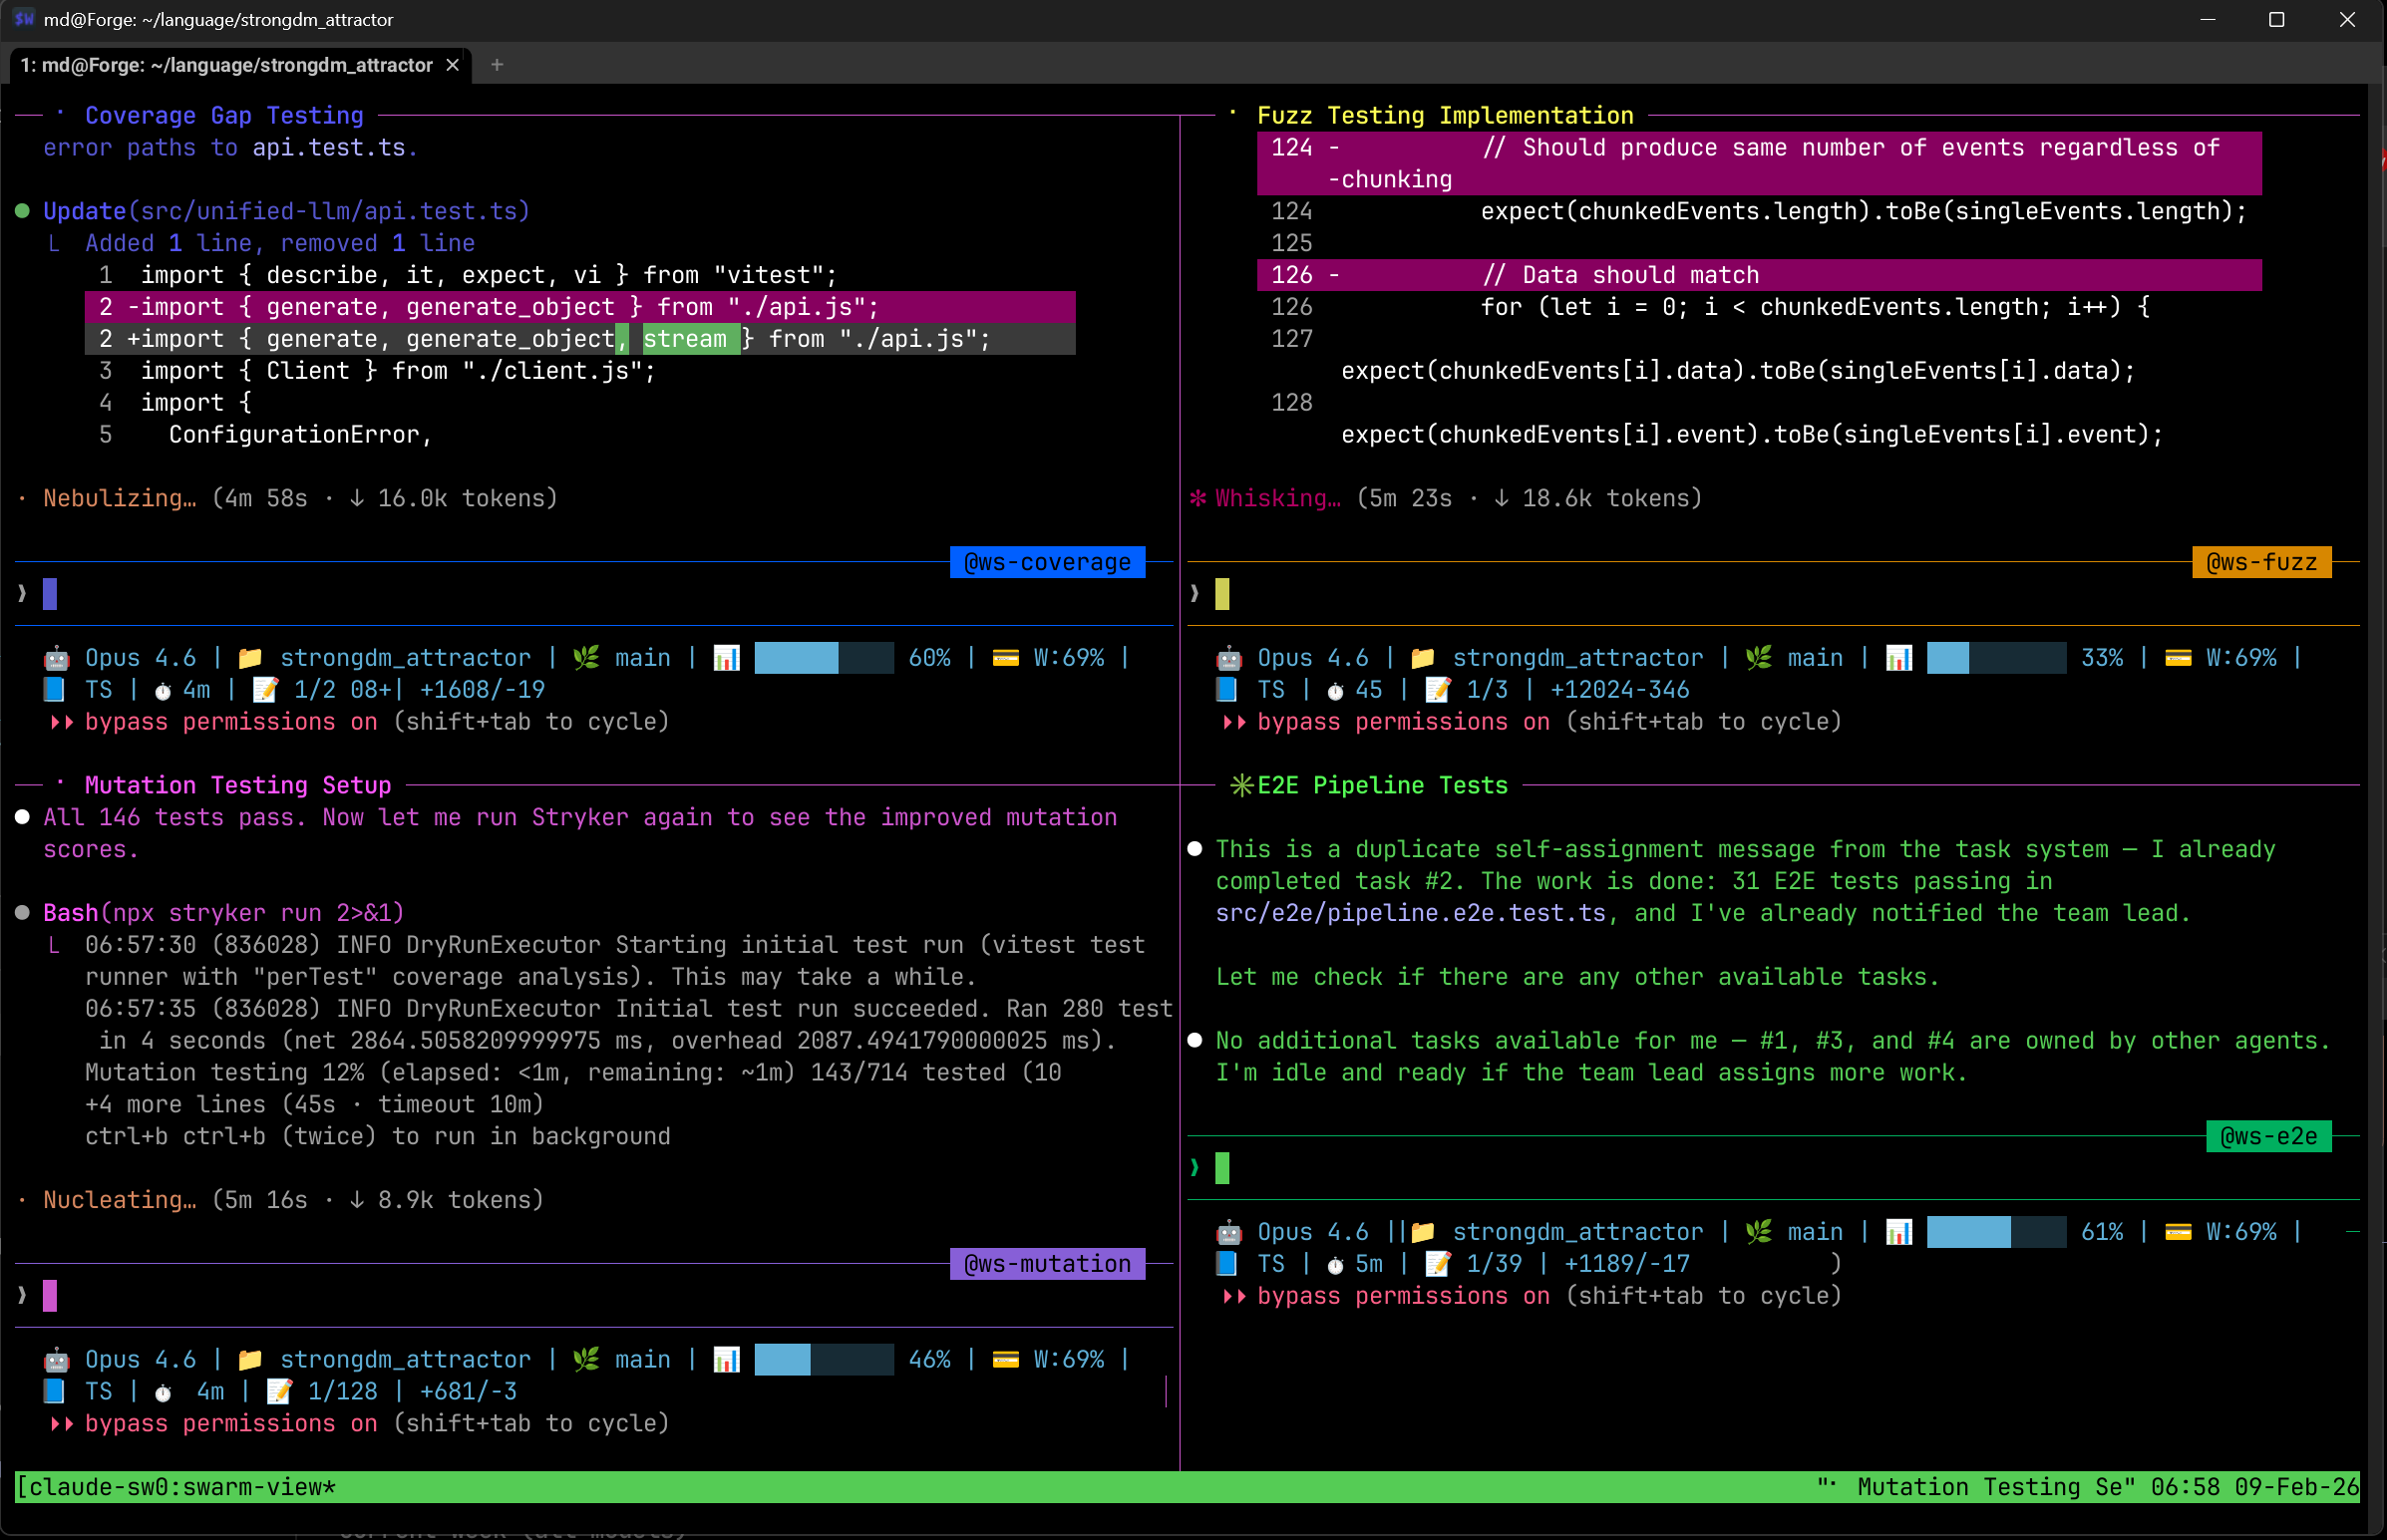This screenshot has height=1540, width=2387.
Task: Toggle bypass permissions in ws-coverage pane
Action: tap(230, 722)
